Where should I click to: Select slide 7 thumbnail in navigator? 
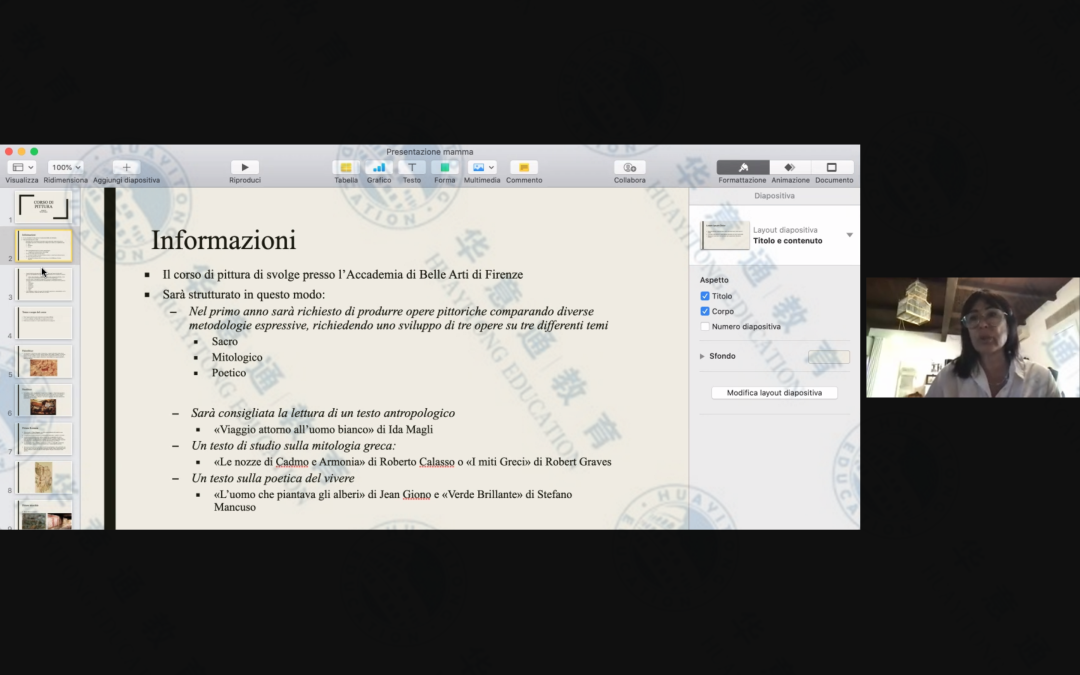[44, 438]
